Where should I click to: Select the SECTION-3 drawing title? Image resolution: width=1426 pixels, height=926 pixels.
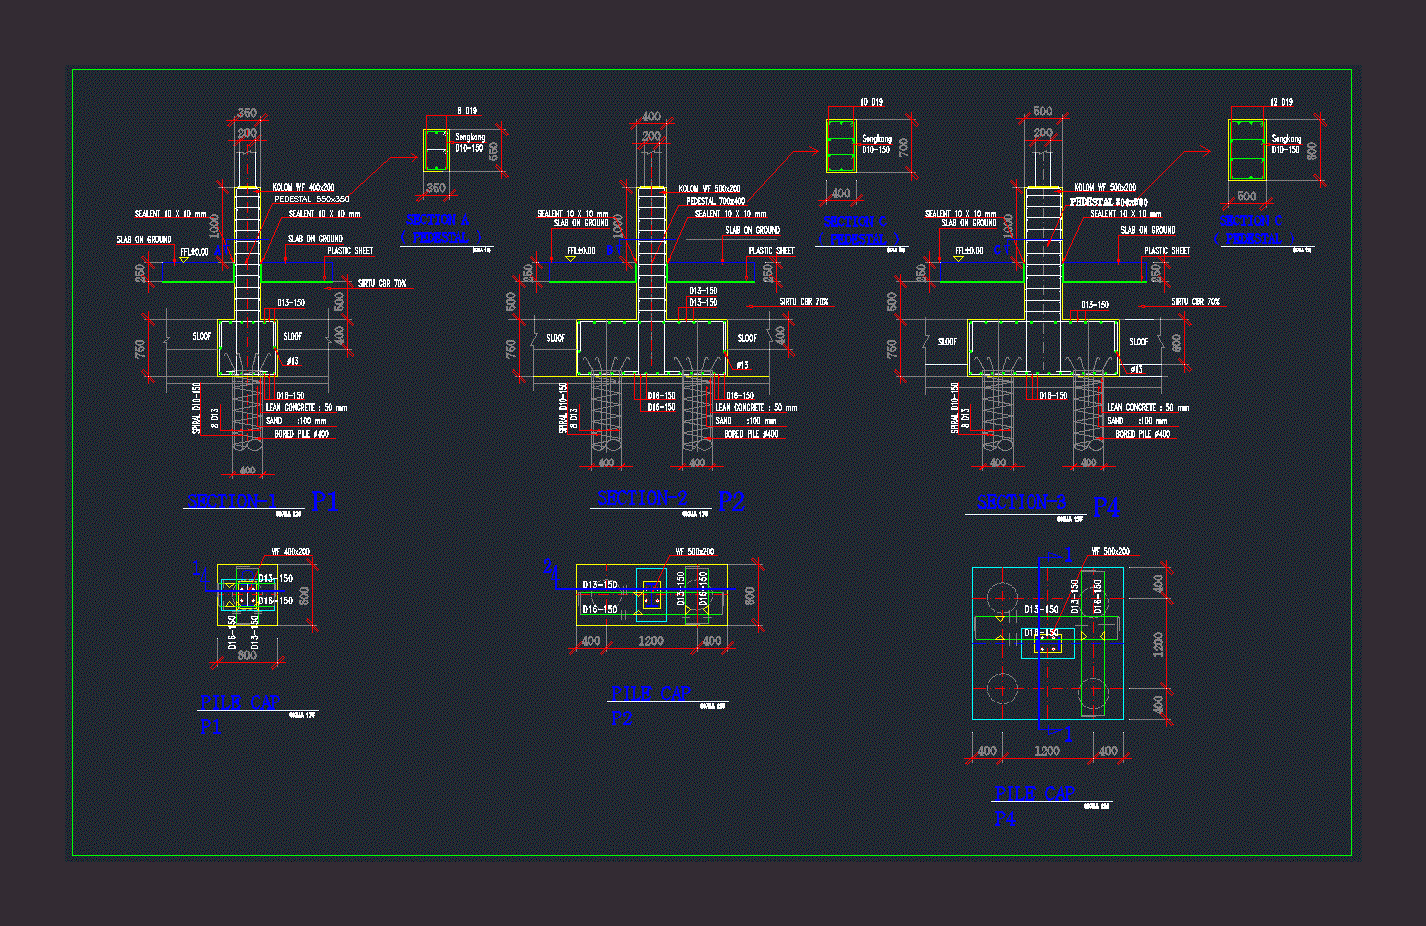coord(1021,503)
